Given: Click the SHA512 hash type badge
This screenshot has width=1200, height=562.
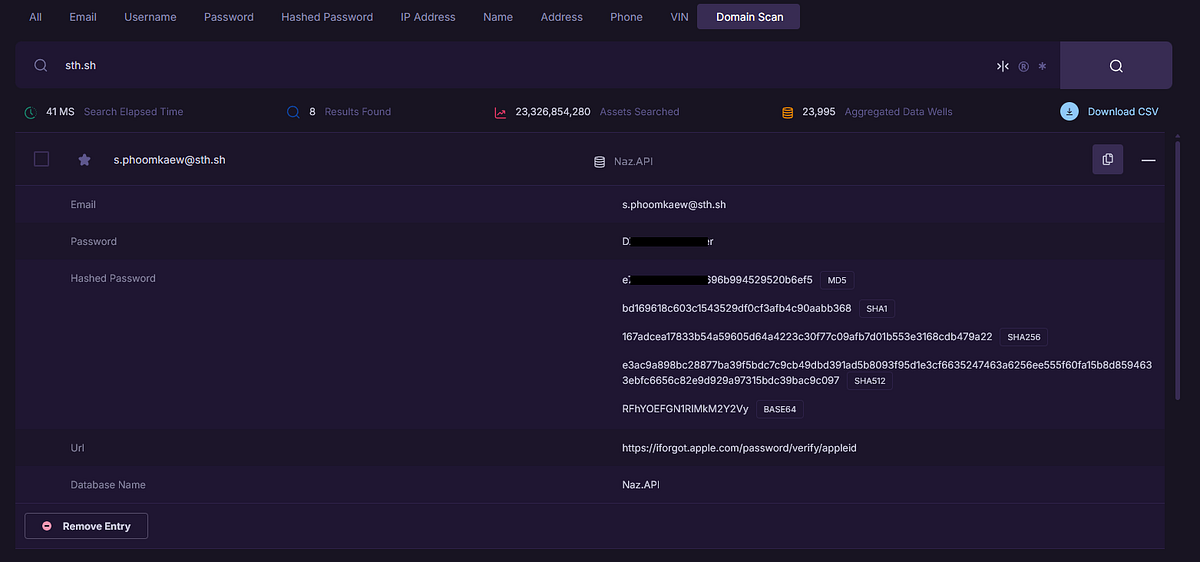Looking at the screenshot, I should pyautogui.click(x=870, y=381).
